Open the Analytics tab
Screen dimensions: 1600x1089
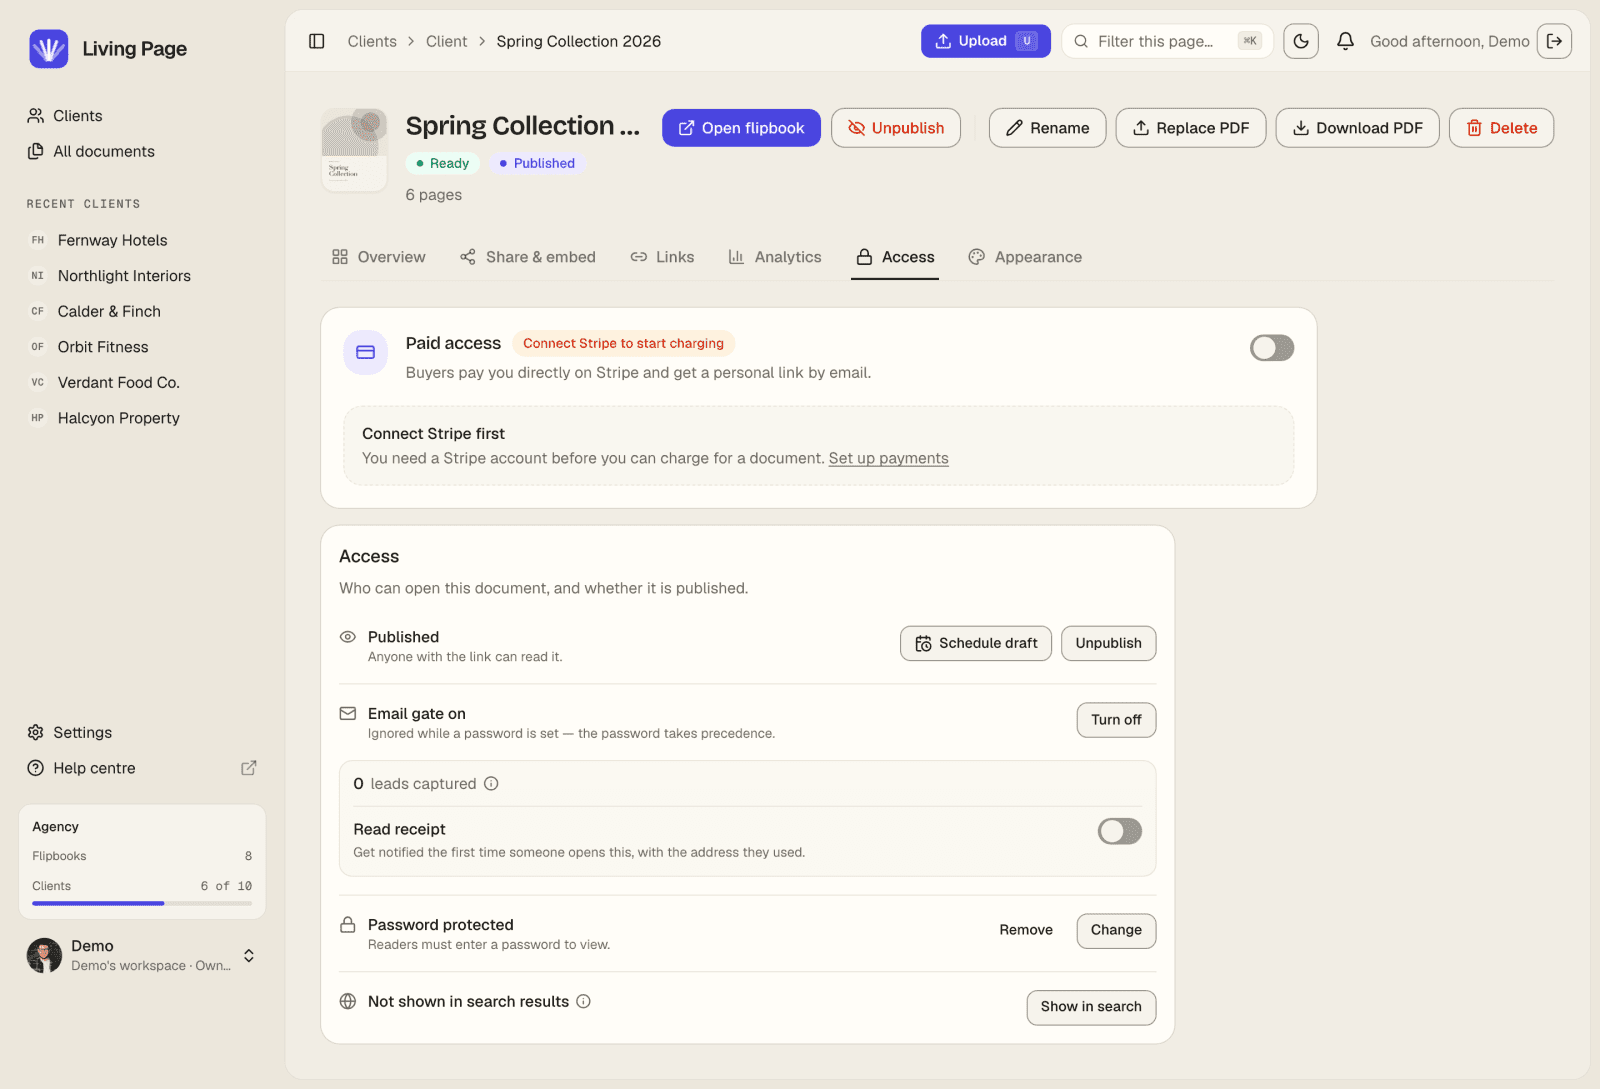775,257
